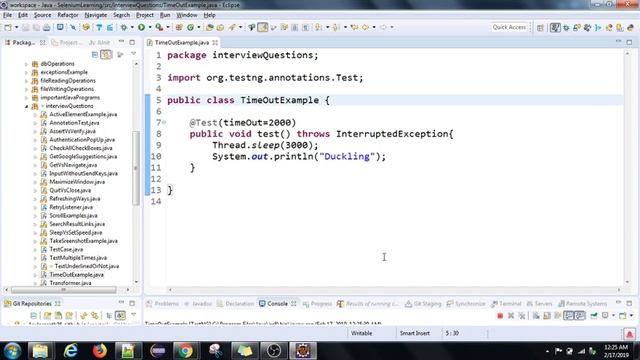Image resolution: width=640 pixels, height=360 pixels.
Task: Click the back navigation arrow in toolbar
Action: coord(365,27)
